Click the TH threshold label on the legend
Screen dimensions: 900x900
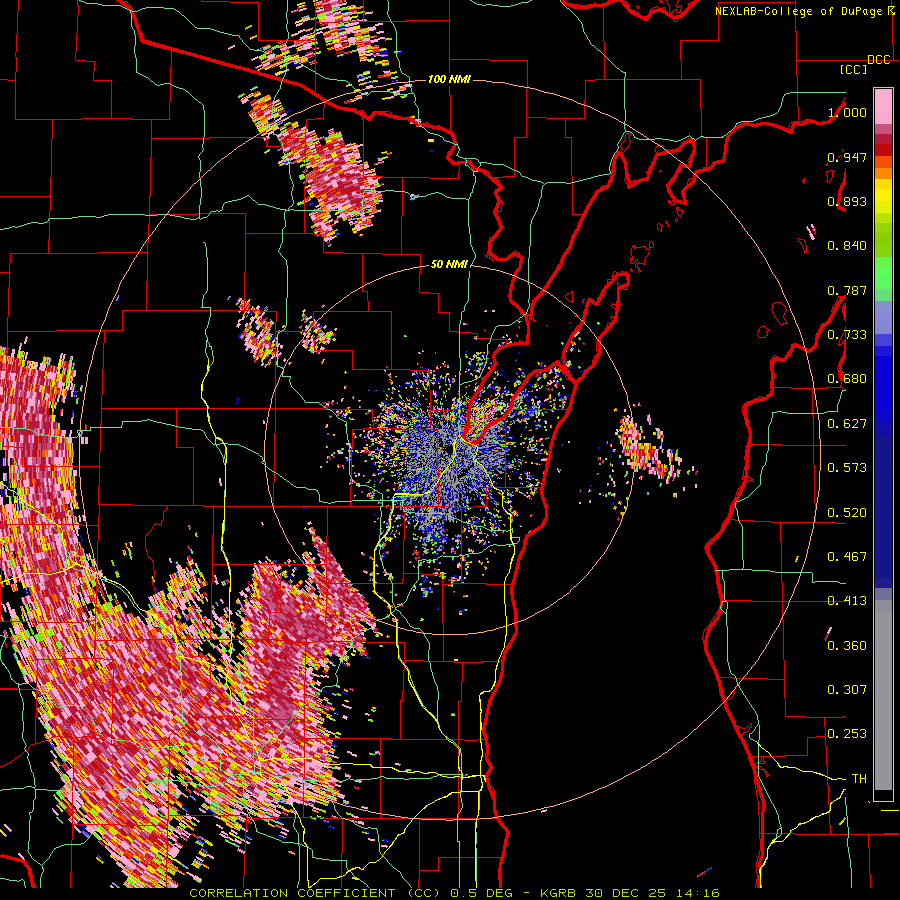859,779
